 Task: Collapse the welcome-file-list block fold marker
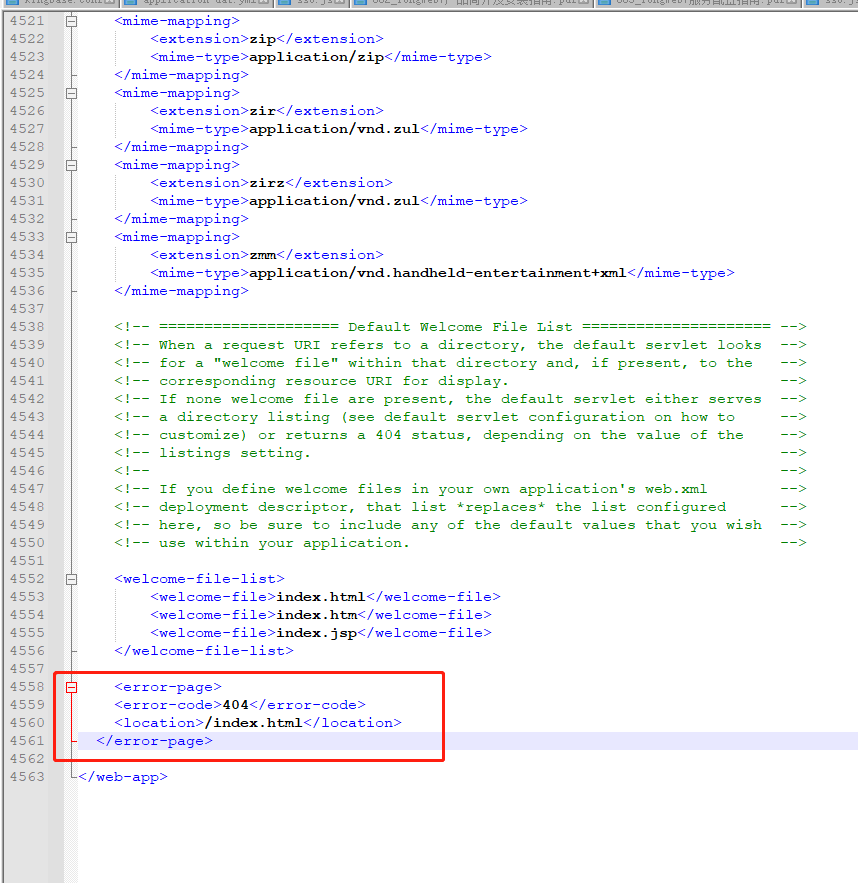(x=71, y=579)
